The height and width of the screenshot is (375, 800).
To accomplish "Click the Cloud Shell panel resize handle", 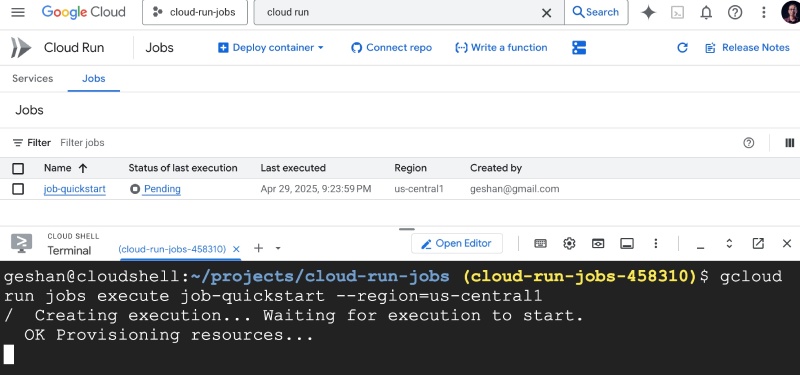I will (x=407, y=229).
